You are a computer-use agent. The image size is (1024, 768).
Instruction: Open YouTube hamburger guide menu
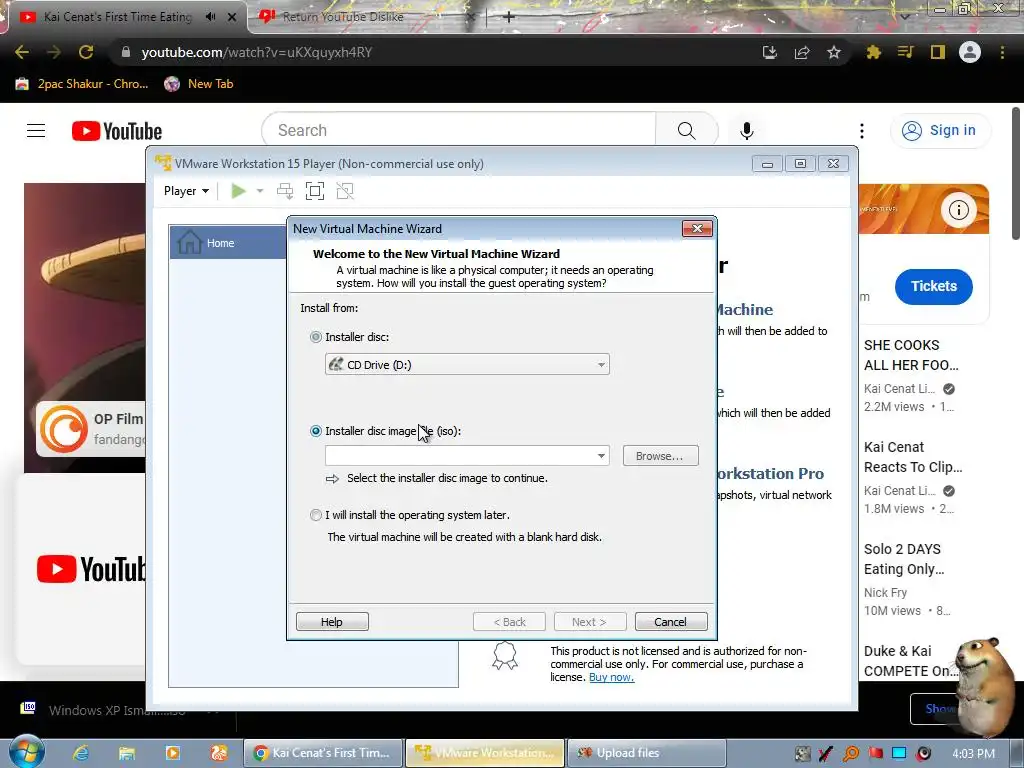pyautogui.click(x=36, y=131)
